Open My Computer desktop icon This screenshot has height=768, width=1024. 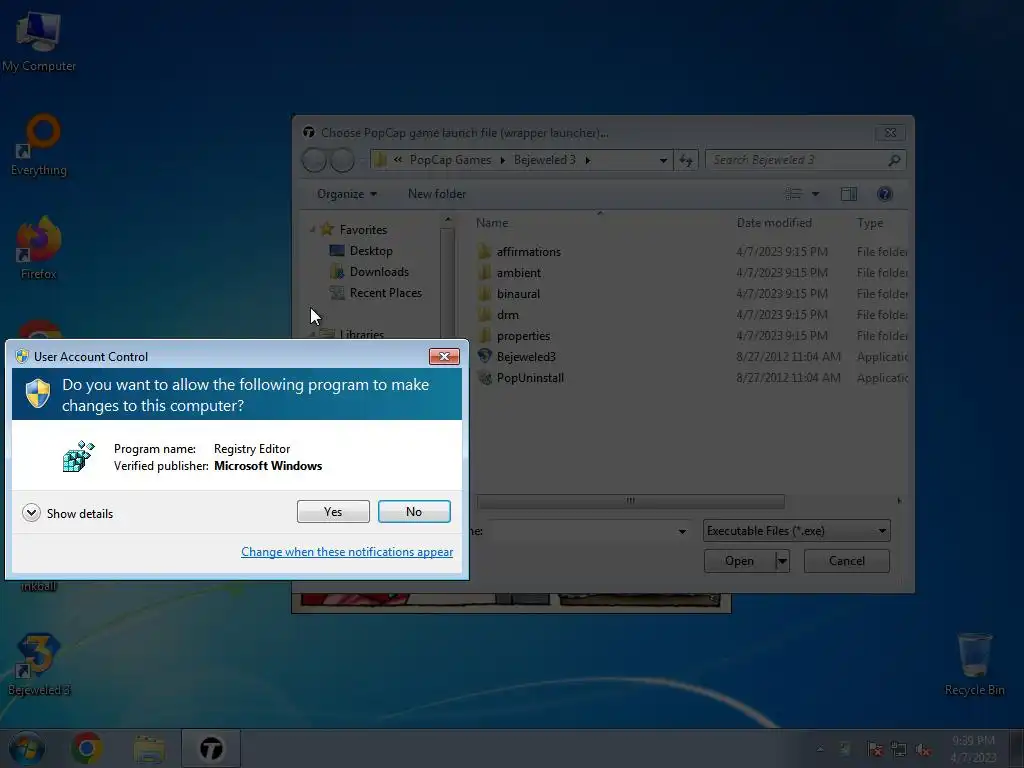coord(39,41)
